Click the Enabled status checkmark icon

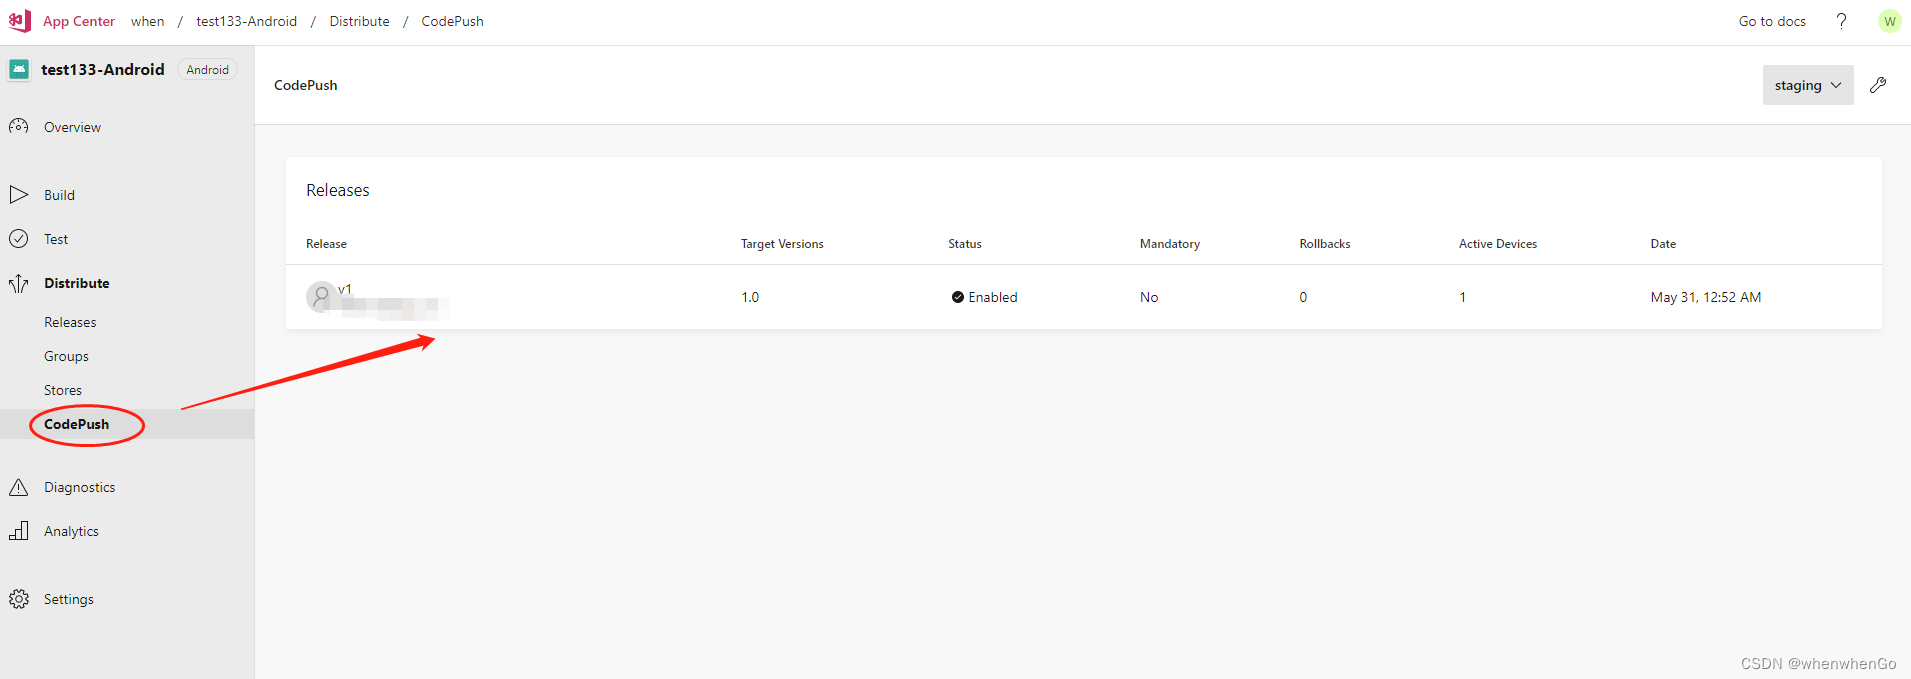[958, 297]
